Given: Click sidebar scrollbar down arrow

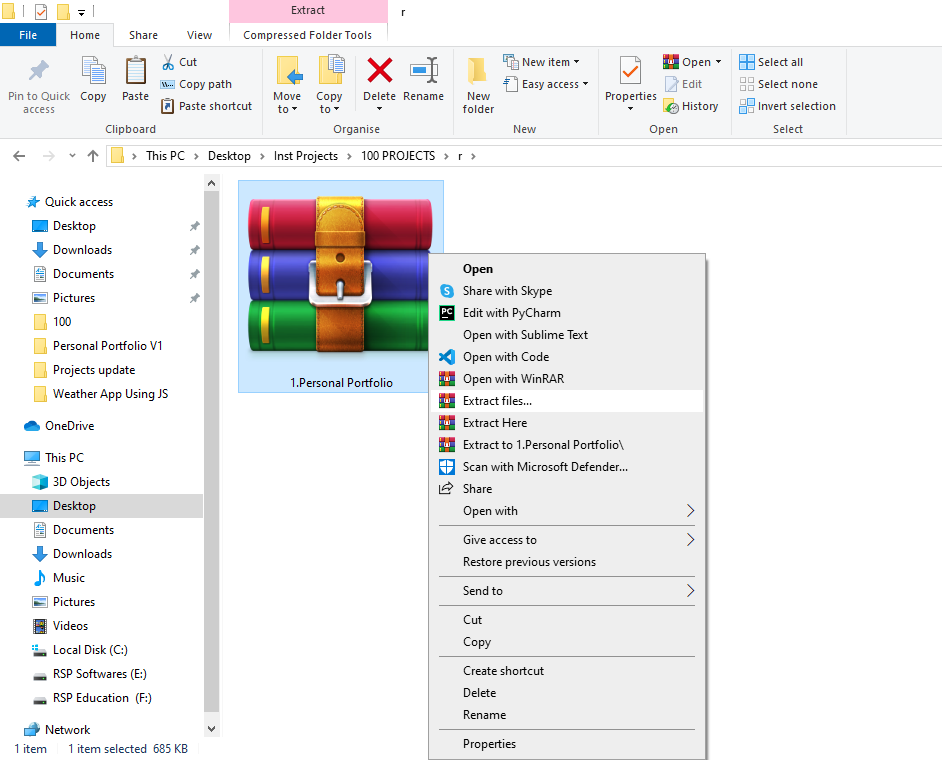Looking at the screenshot, I should pos(211,729).
